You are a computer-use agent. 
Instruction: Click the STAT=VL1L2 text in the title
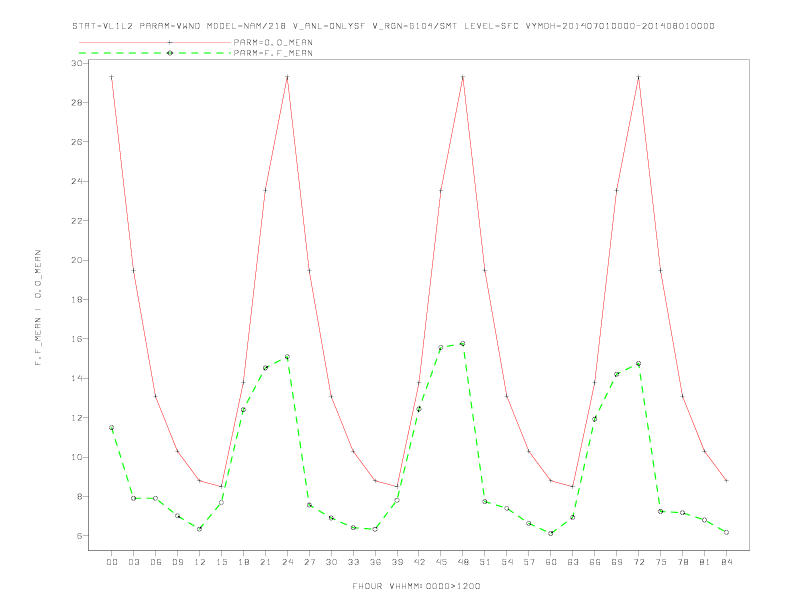click(x=103, y=26)
